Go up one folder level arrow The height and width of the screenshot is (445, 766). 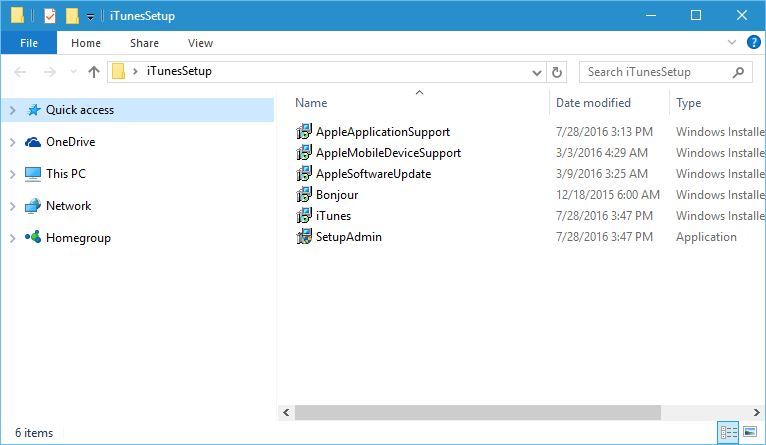pyautogui.click(x=94, y=72)
